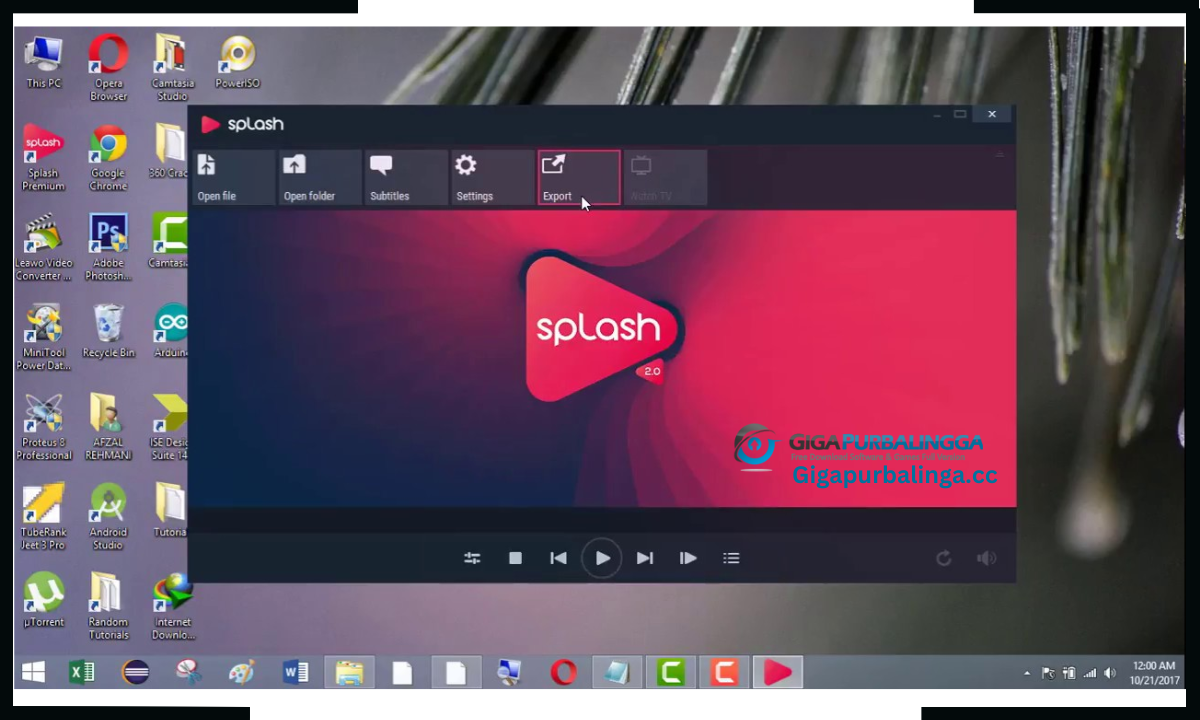Select µTorrent desktop shortcut
Image resolution: width=1200 pixels, height=720 pixels.
[x=44, y=600]
